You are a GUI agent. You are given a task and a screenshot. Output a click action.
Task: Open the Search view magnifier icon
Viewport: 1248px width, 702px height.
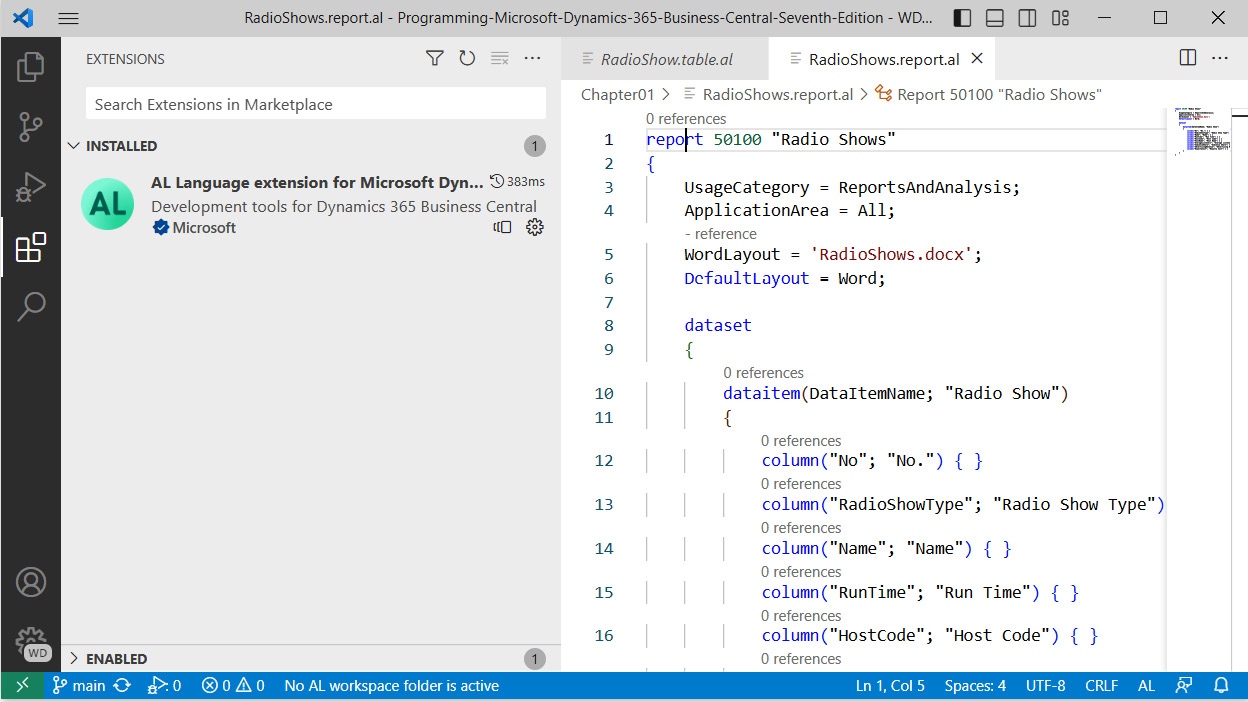coord(30,306)
